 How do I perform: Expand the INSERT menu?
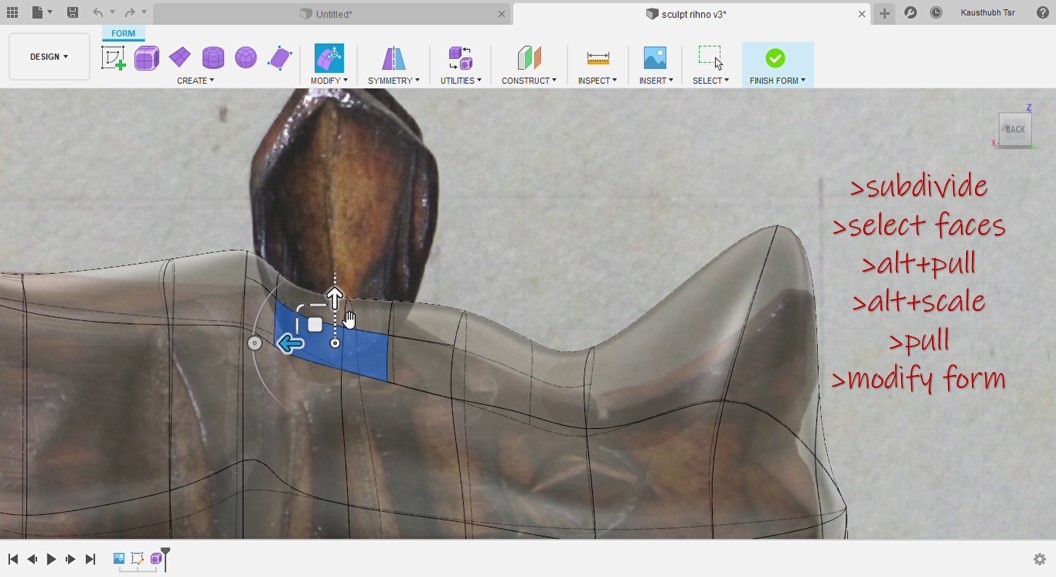656,80
